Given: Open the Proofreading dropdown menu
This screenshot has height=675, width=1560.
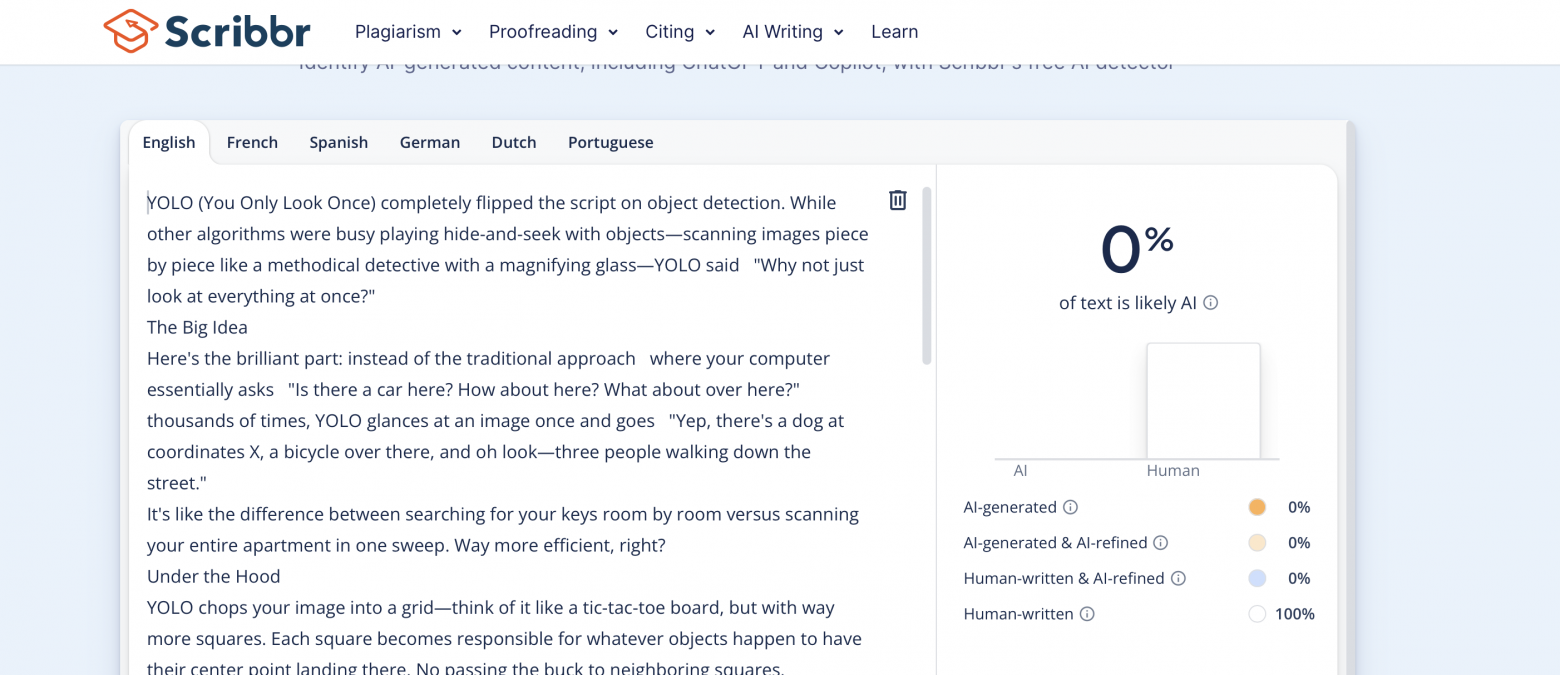Looking at the screenshot, I should pos(553,32).
